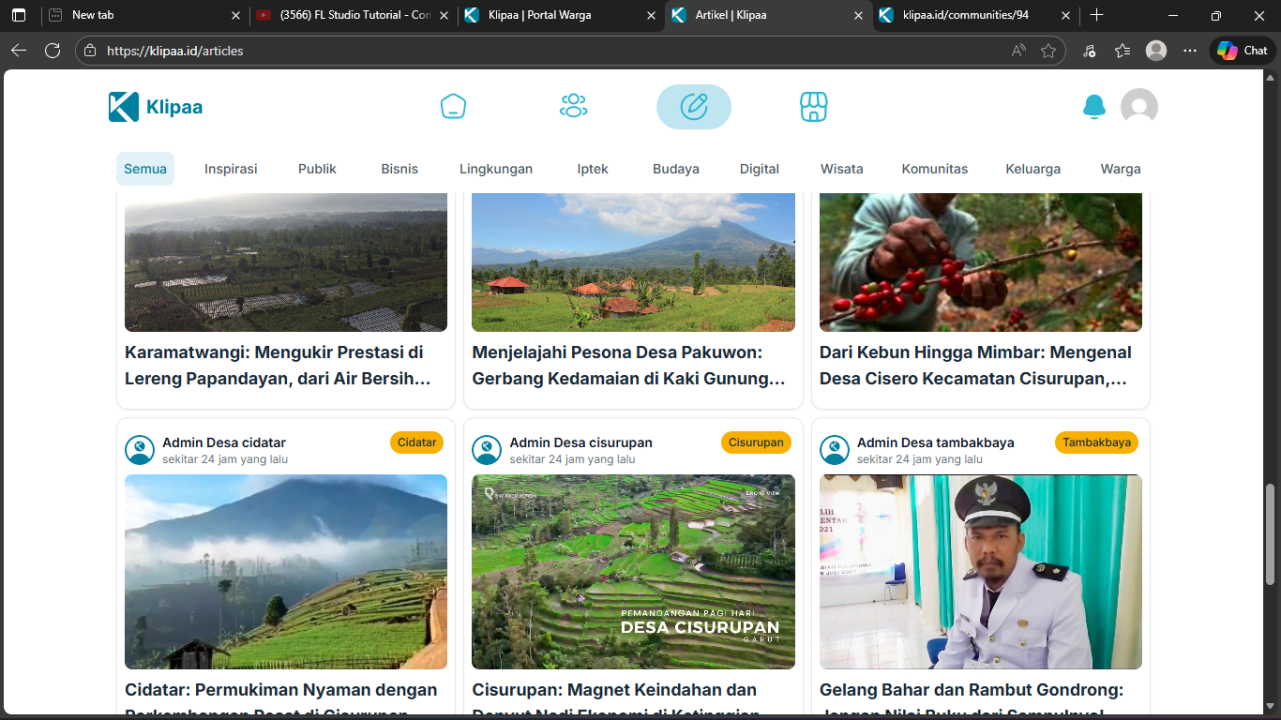This screenshot has width=1281, height=720.
Task: Filter articles by Wisata category
Action: [x=841, y=169]
